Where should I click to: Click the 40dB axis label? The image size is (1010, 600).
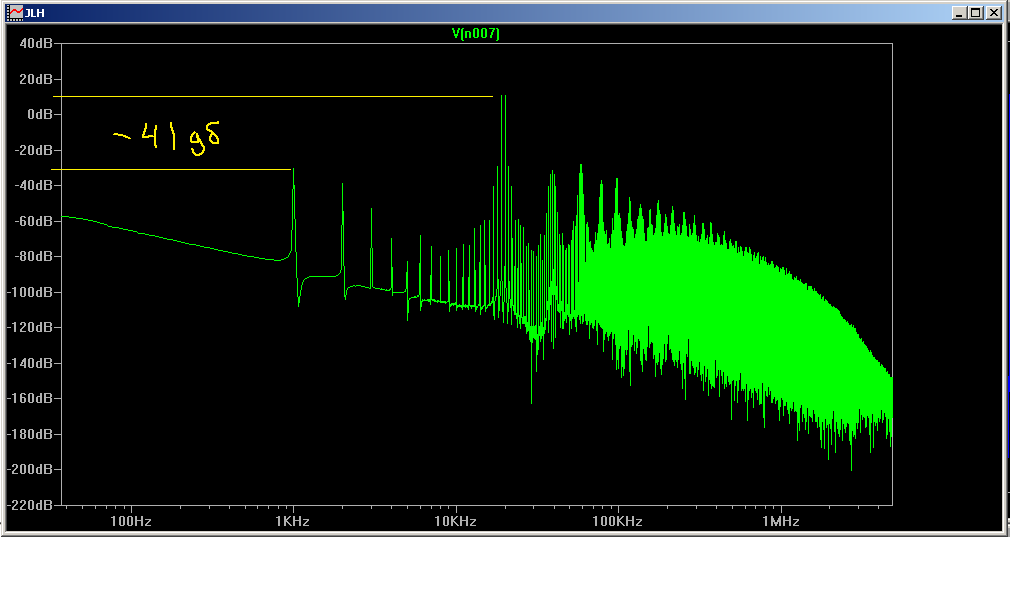click(x=36, y=44)
